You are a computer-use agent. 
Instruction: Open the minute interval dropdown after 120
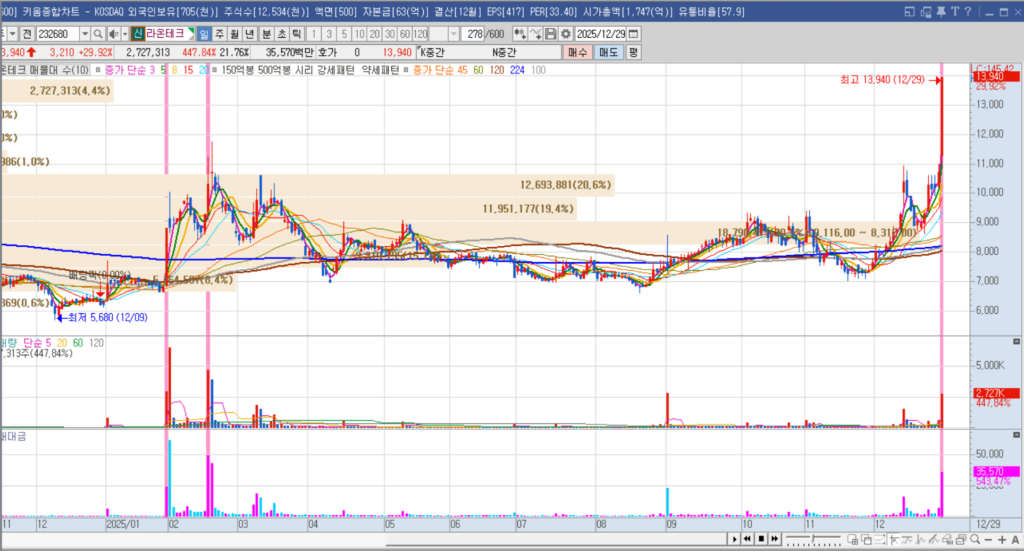[x=454, y=34]
